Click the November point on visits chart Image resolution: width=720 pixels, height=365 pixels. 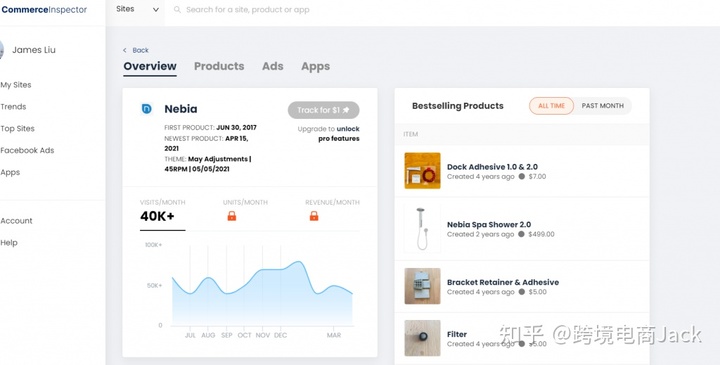tap(263, 270)
